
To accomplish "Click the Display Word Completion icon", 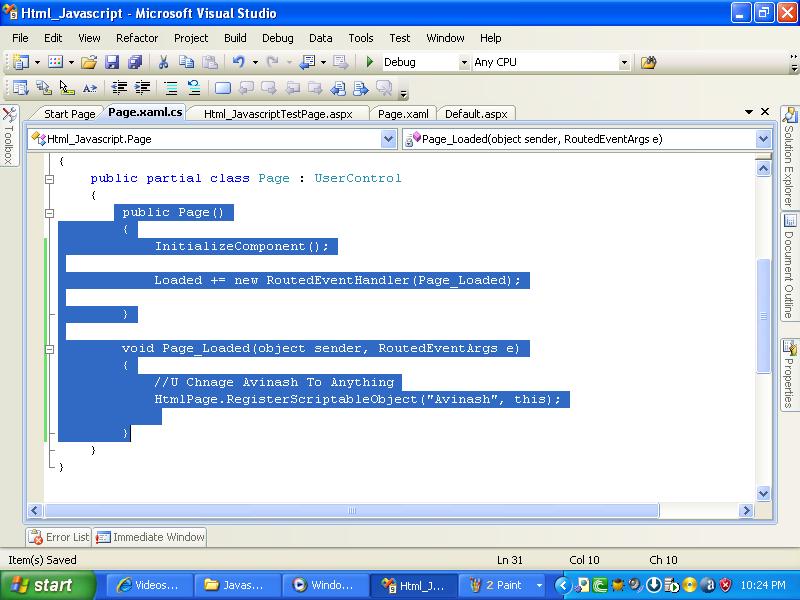I will [x=90, y=88].
